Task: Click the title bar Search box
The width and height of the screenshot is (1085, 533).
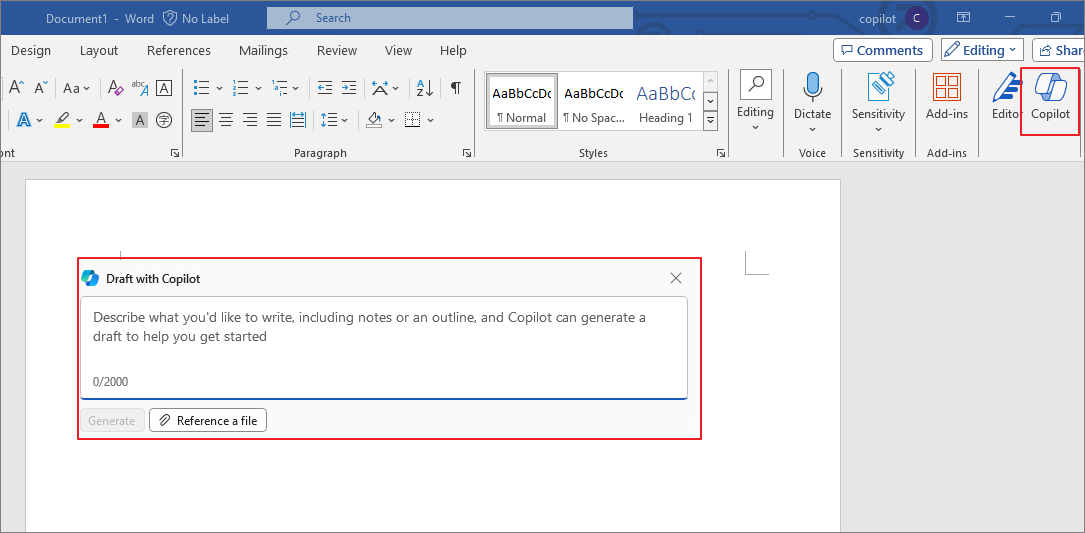Action: pos(450,18)
